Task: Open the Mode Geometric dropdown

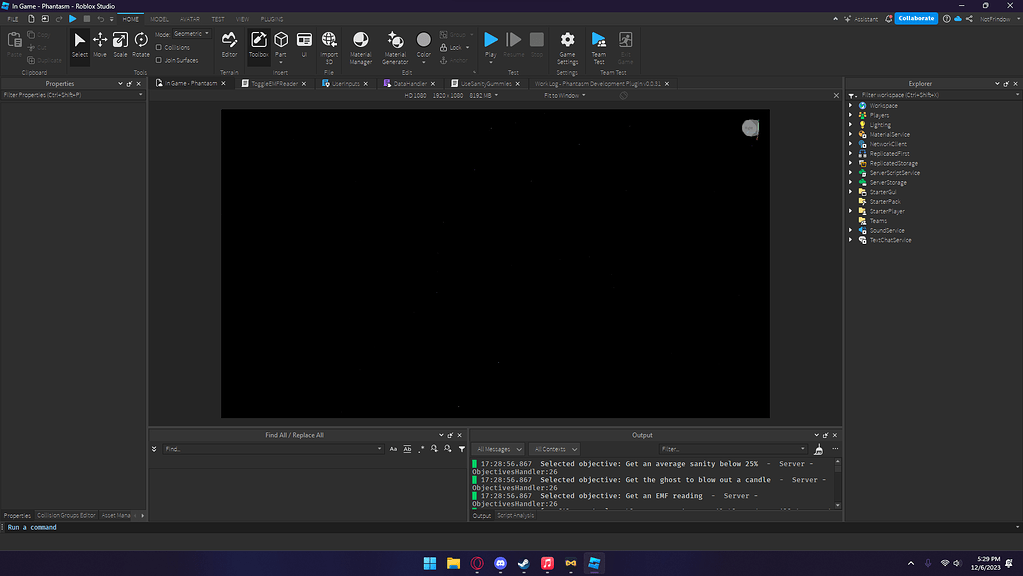Action: pos(190,33)
